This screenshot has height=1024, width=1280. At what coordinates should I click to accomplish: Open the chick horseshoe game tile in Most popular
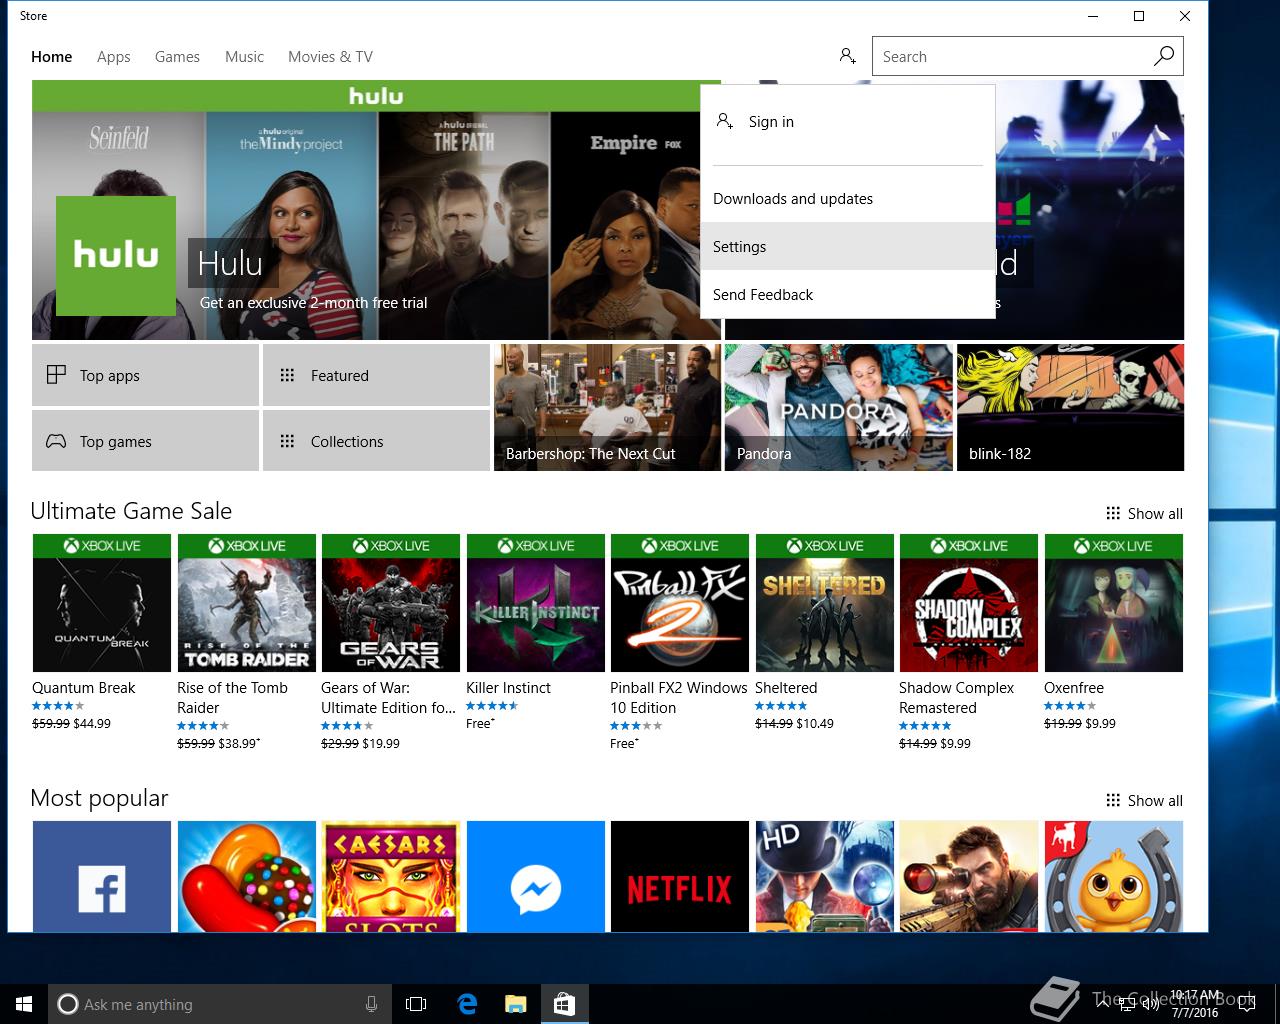pyautogui.click(x=1114, y=876)
